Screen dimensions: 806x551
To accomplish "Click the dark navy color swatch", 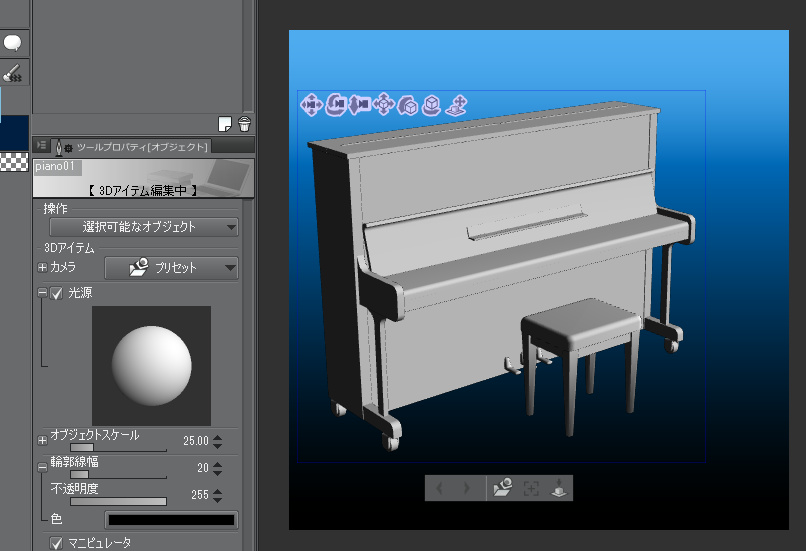I will click(x=14, y=133).
